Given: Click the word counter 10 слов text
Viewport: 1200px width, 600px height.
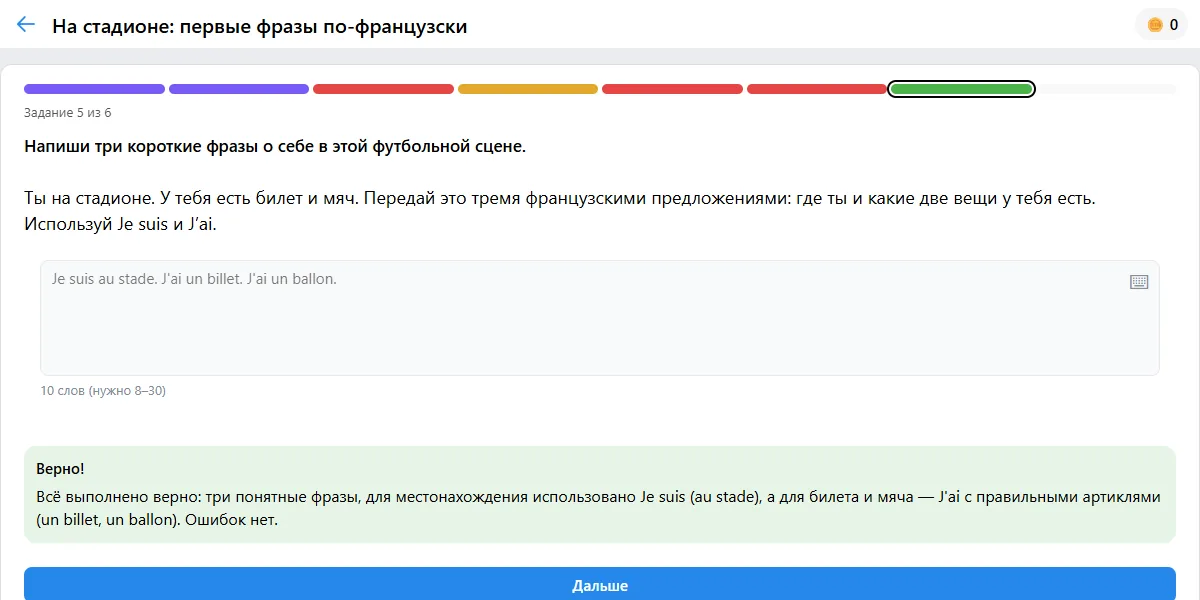Looking at the screenshot, I should pos(103,391).
